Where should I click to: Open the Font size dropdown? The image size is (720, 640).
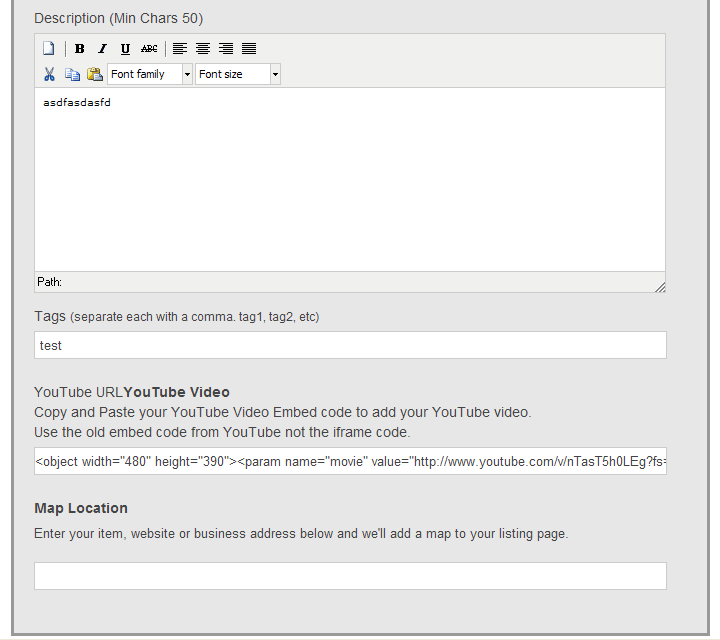tap(231, 74)
